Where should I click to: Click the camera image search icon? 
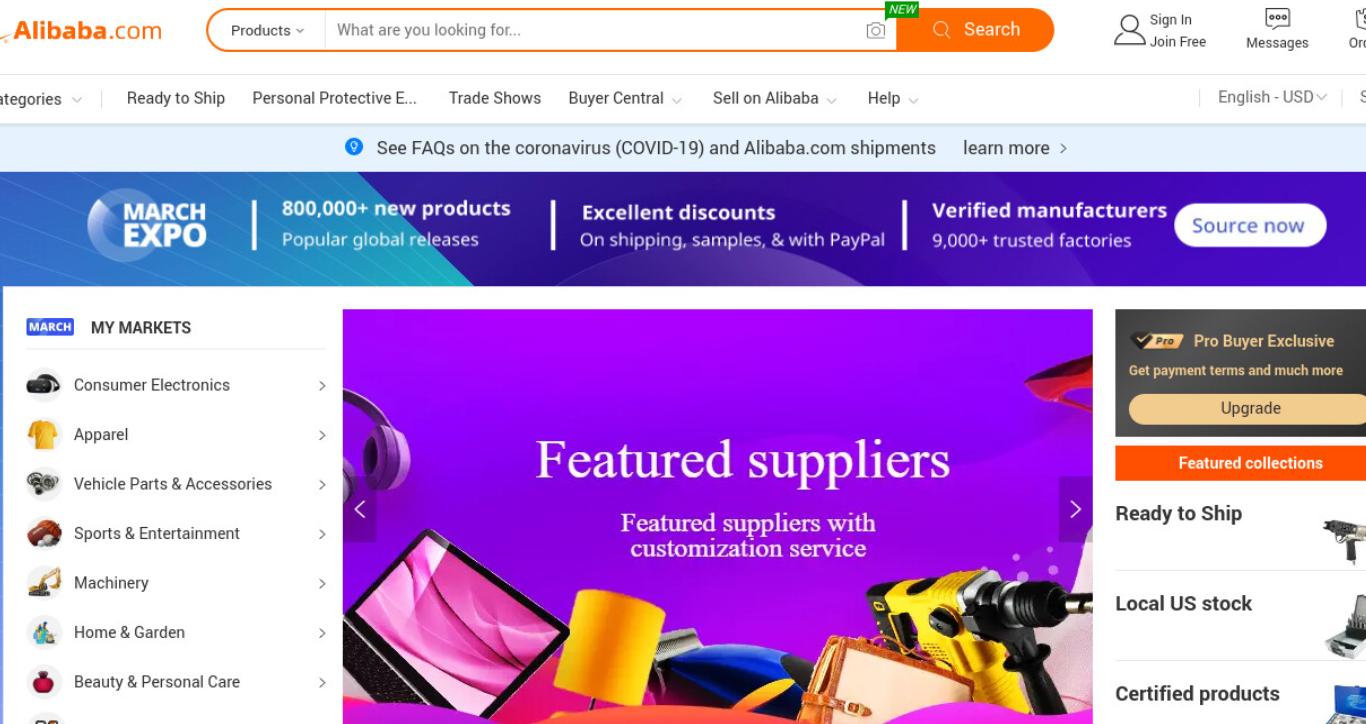point(875,30)
